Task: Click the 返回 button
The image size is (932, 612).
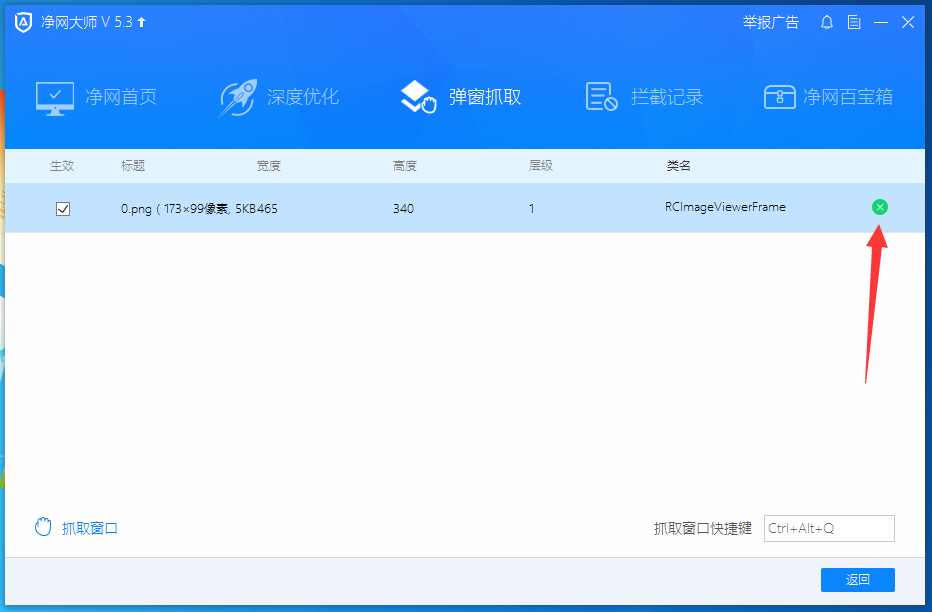Action: pos(858,579)
